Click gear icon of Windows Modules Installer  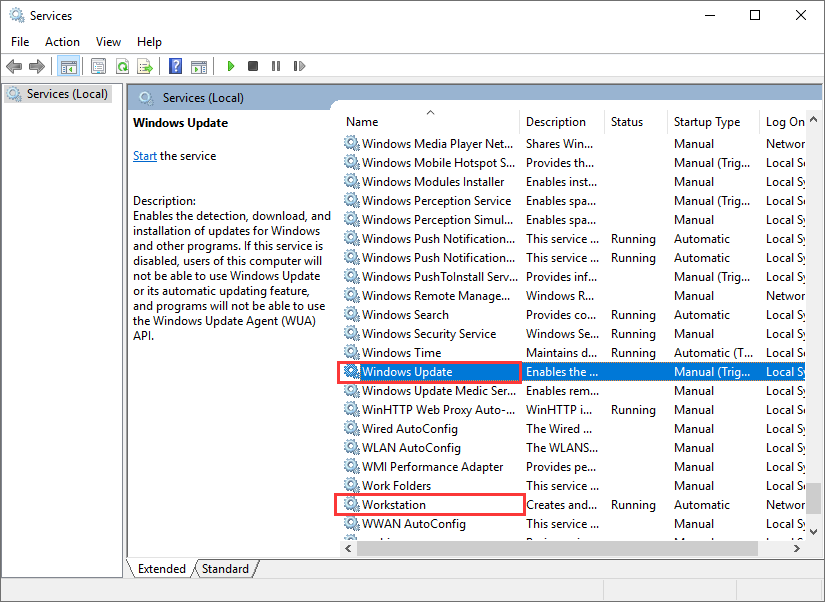pos(351,181)
